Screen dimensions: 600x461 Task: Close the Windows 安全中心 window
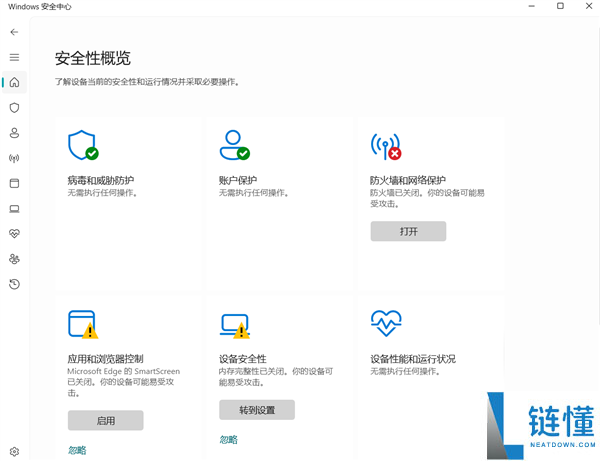(589, 6)
